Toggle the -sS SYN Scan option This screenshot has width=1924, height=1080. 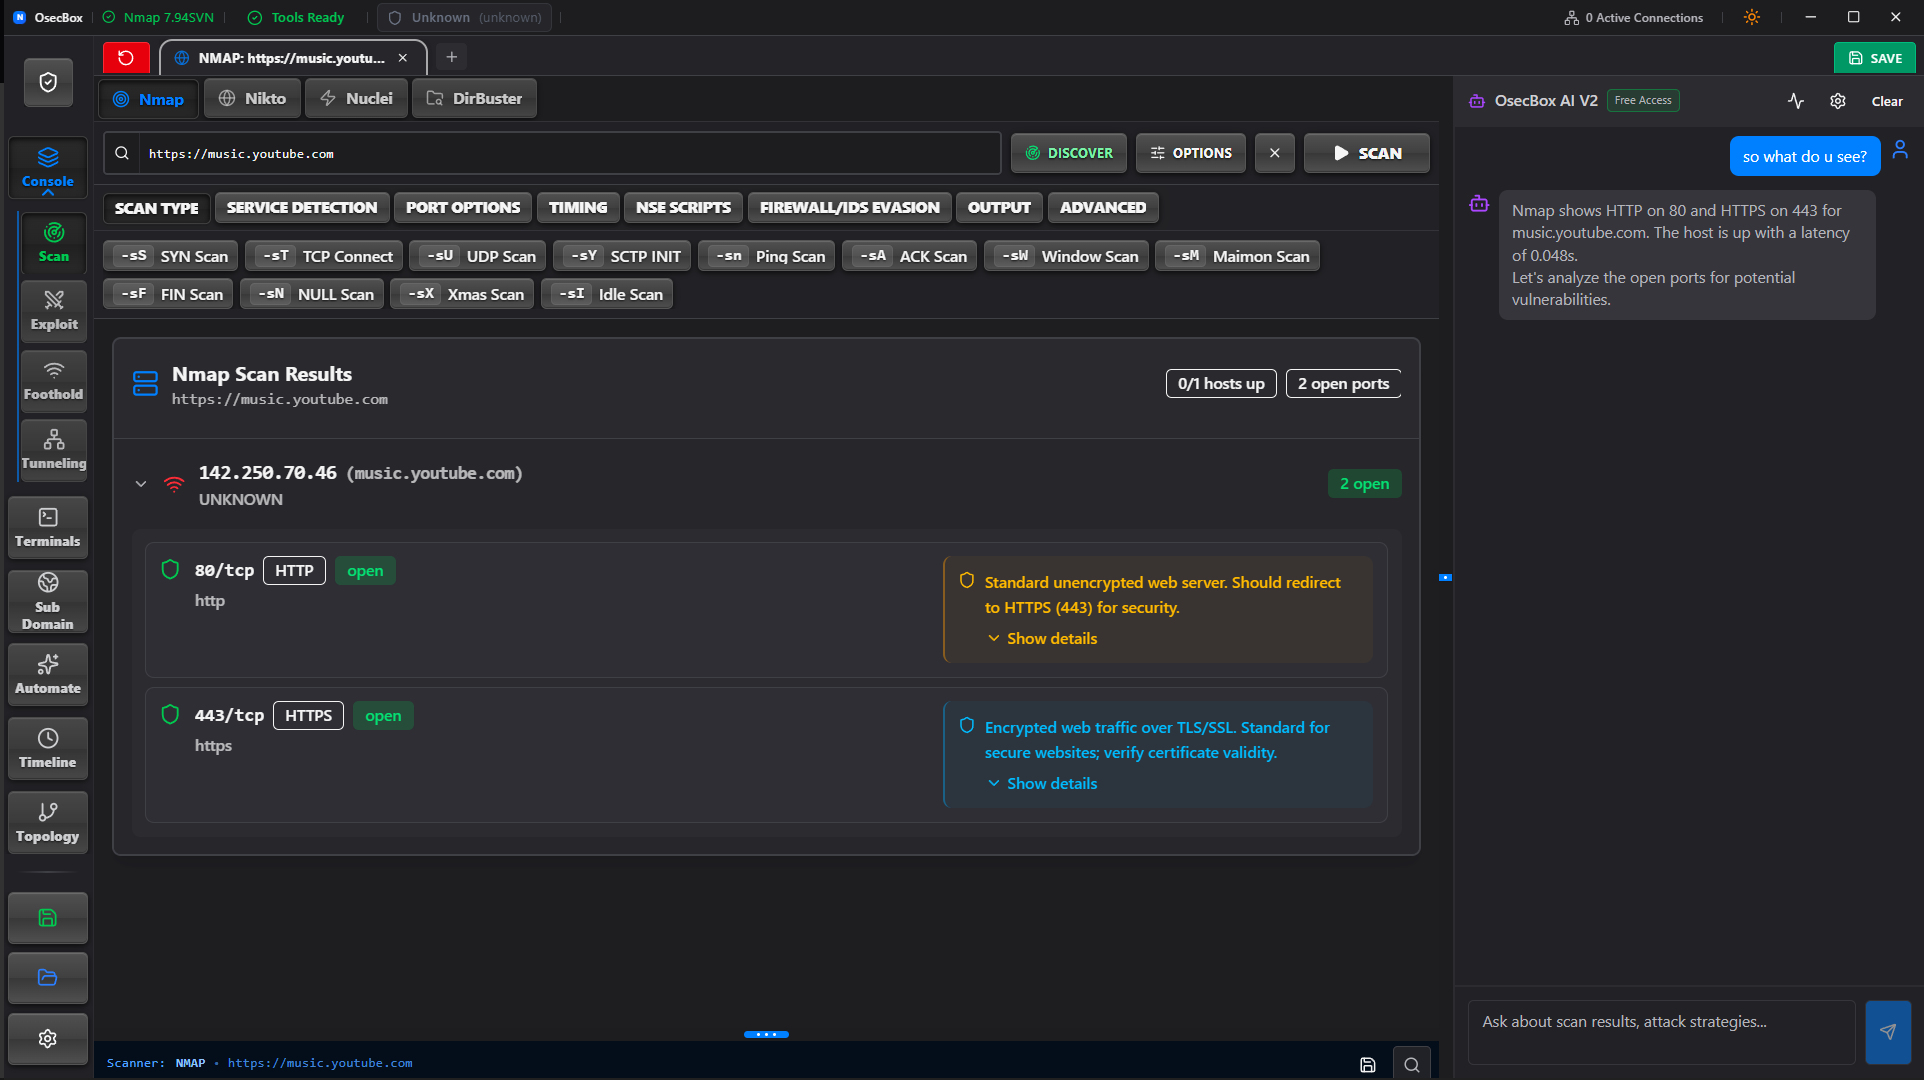(171, 256)
